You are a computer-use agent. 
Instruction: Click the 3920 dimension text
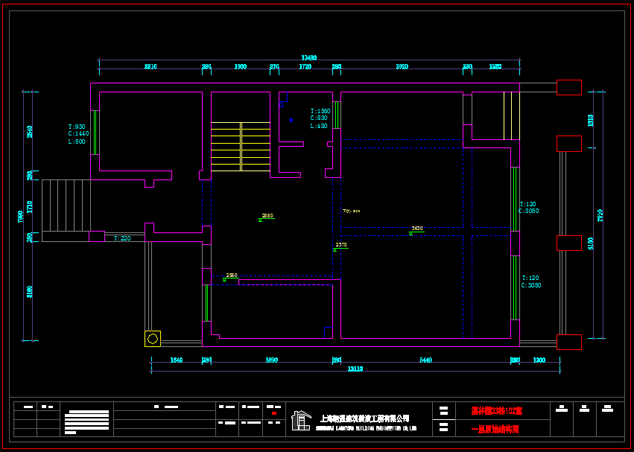(x=402, y=67)
